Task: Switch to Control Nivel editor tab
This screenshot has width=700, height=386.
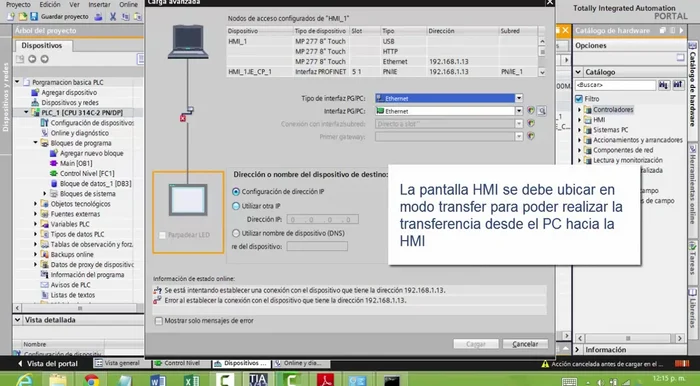Action: (182, 363)
